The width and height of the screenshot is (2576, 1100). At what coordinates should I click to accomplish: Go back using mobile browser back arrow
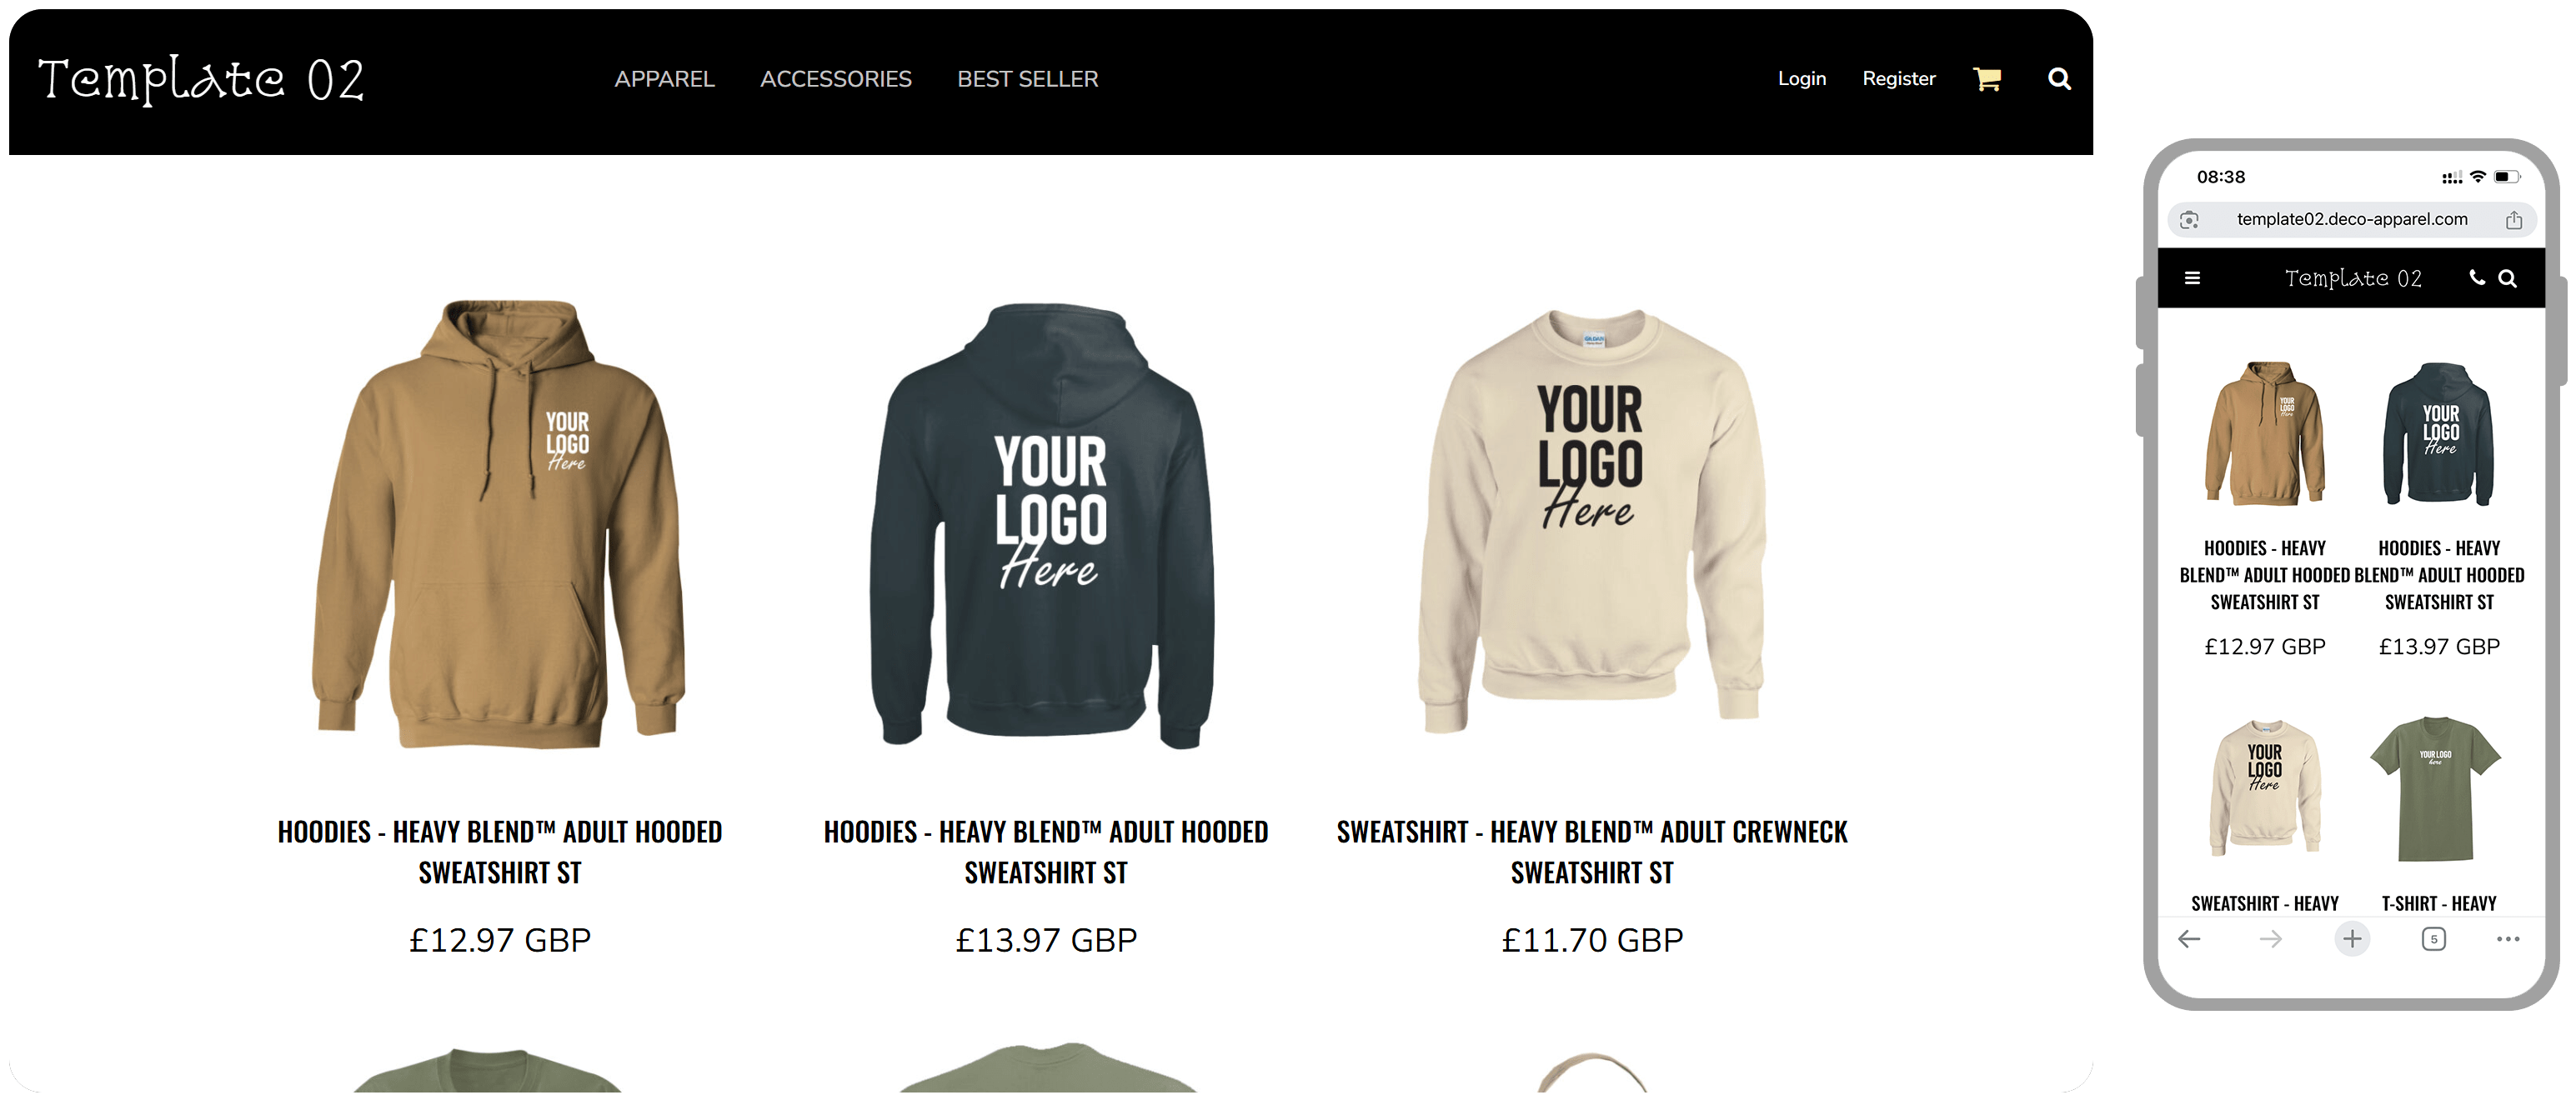[x=2189, y=939]
